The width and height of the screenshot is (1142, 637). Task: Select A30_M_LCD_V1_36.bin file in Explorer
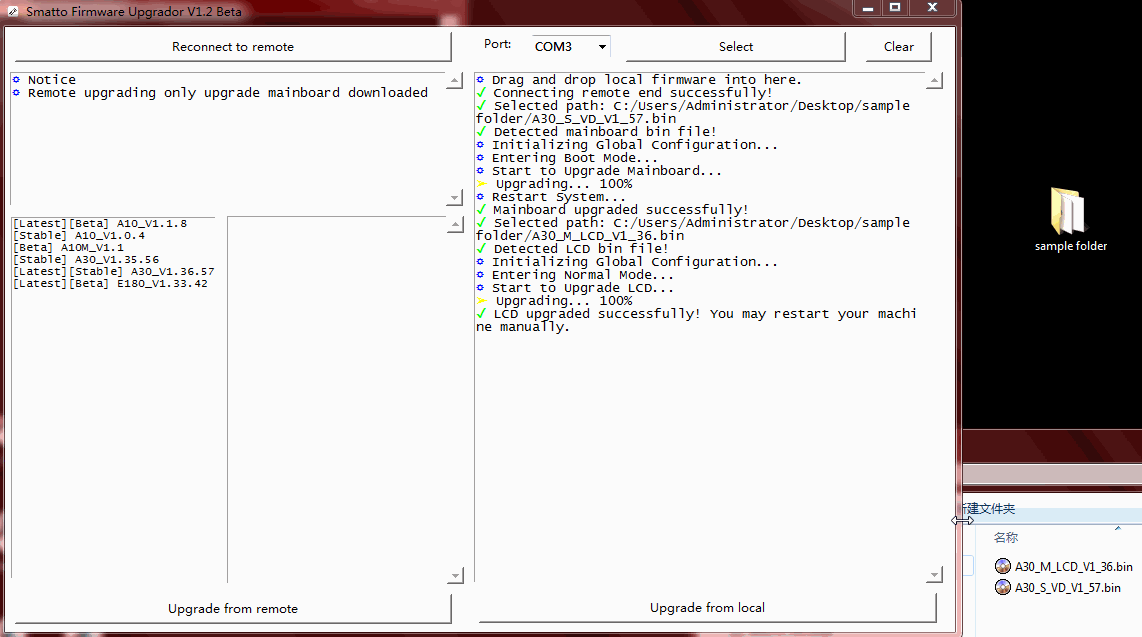click(1064, 566)
